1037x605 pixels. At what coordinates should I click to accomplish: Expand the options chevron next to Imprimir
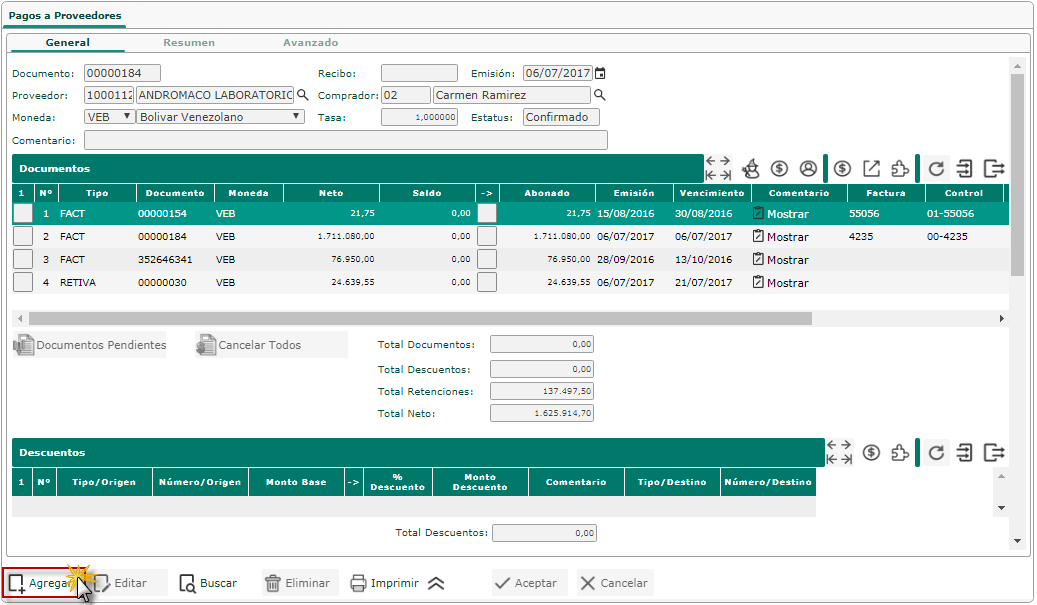(436, 583)
